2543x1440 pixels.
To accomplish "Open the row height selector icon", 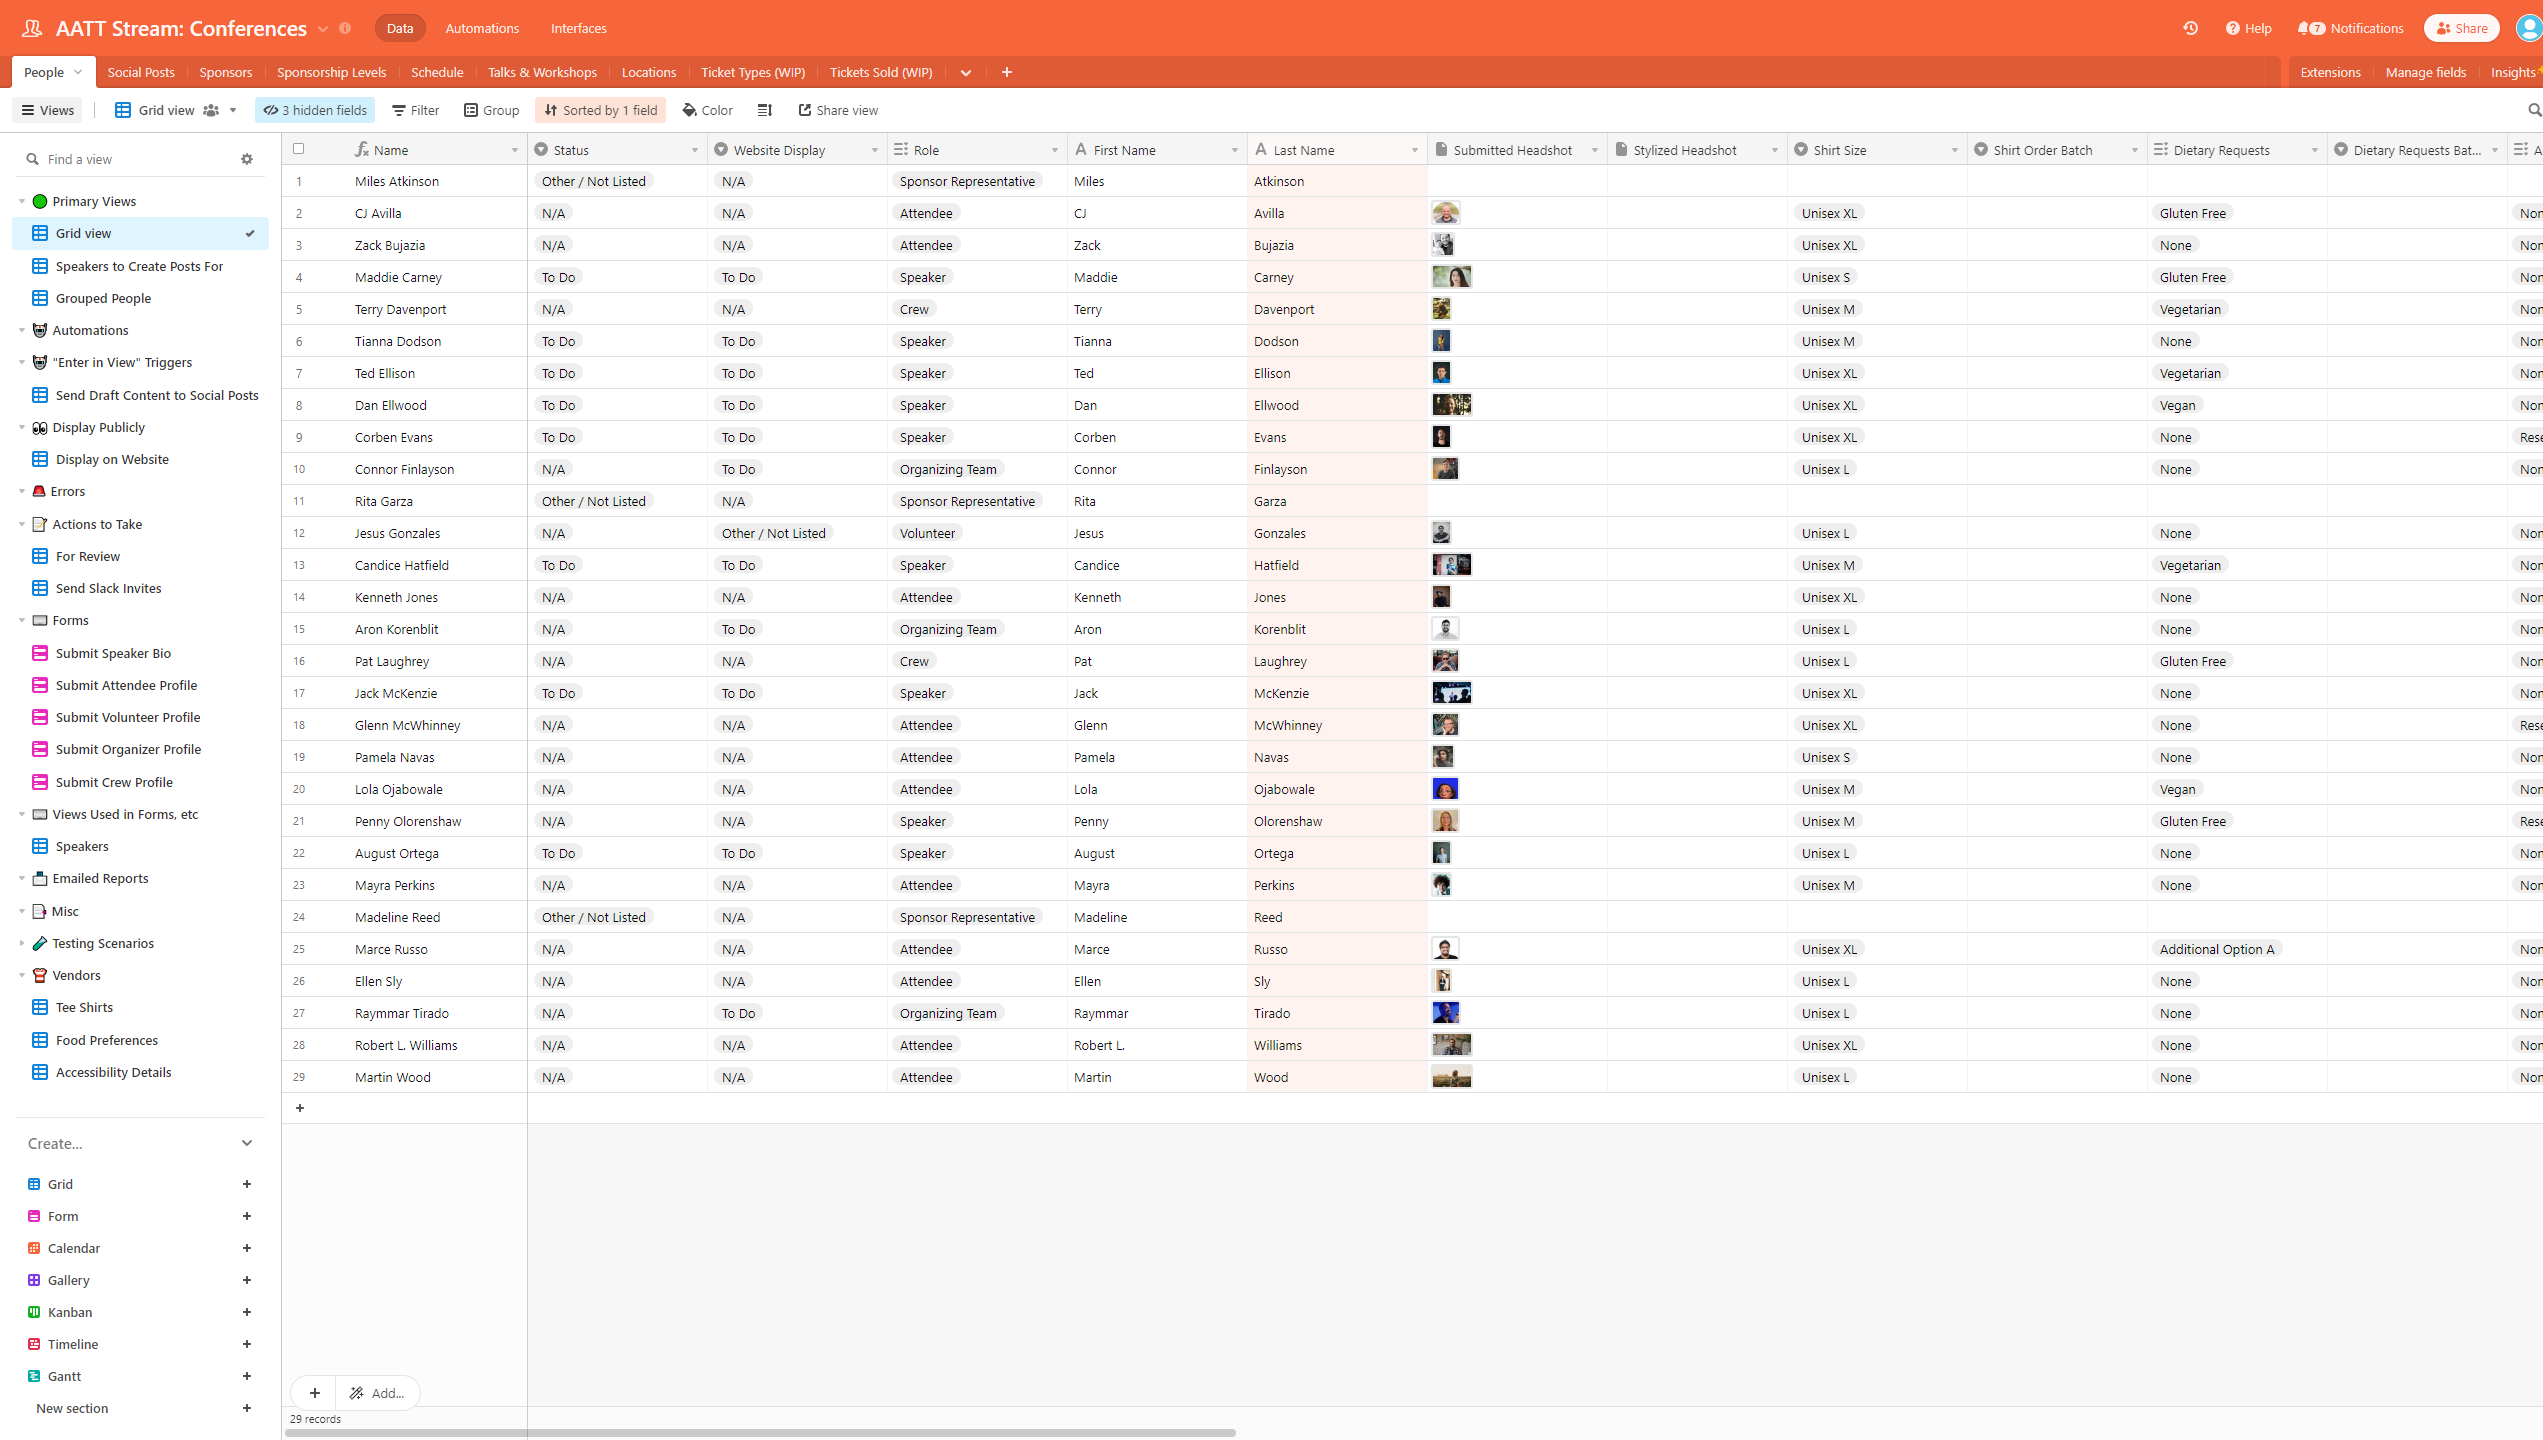I will point(764,110).
